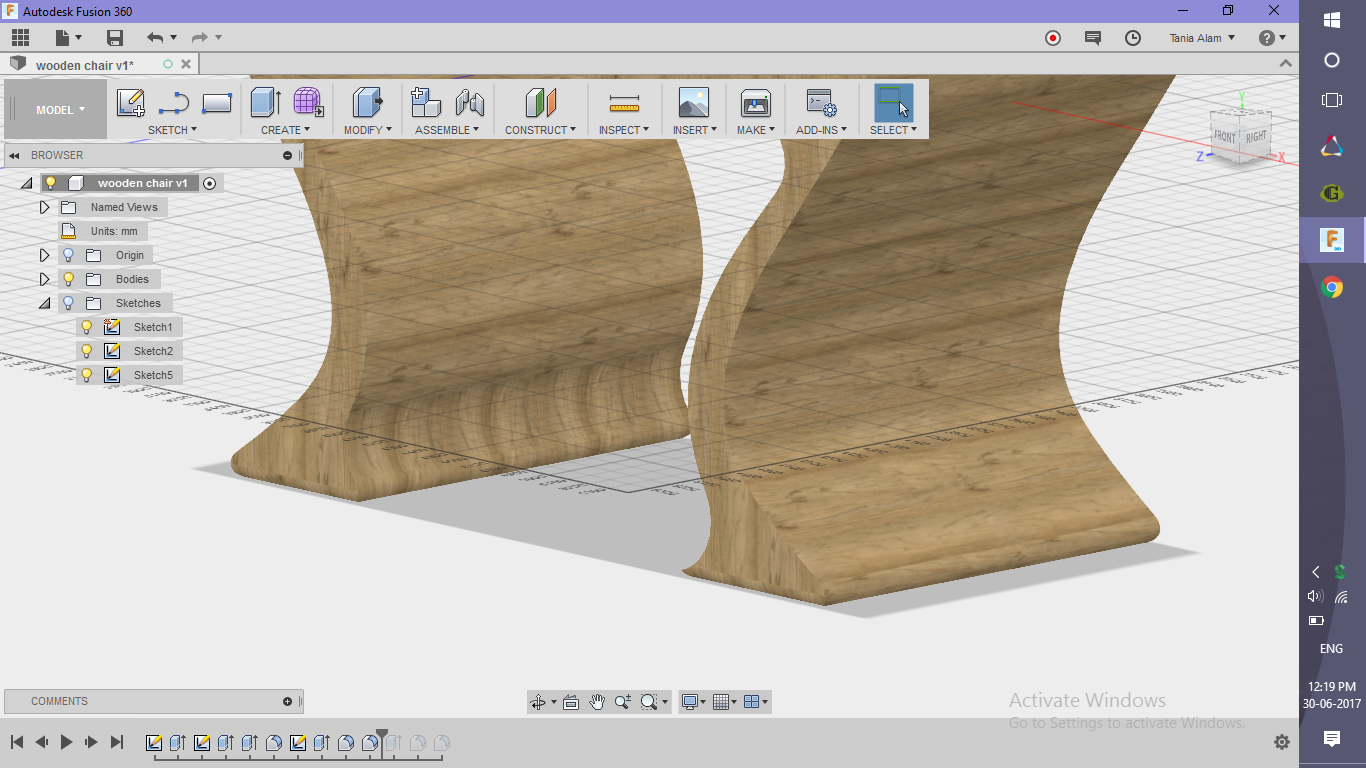This screenshot has width=1366, height=768.
Task: Open Display Settings monitor dropdown
Action: pyautogui.click(x=694, y=702)
